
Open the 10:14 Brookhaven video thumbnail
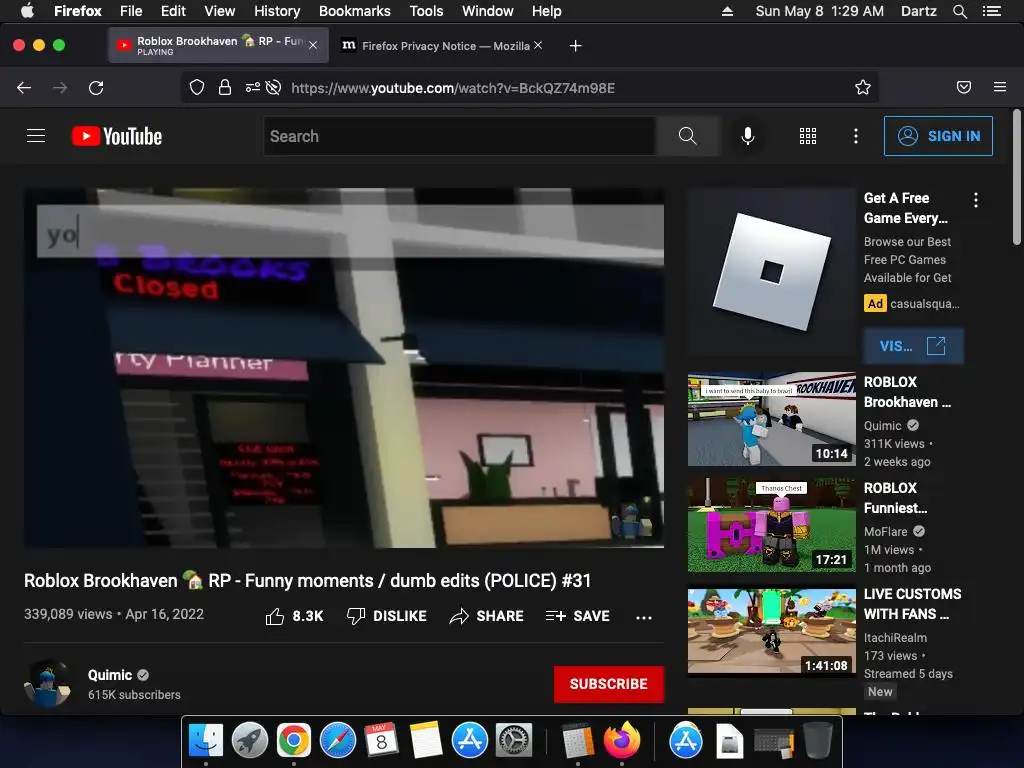tap(771, 419)
